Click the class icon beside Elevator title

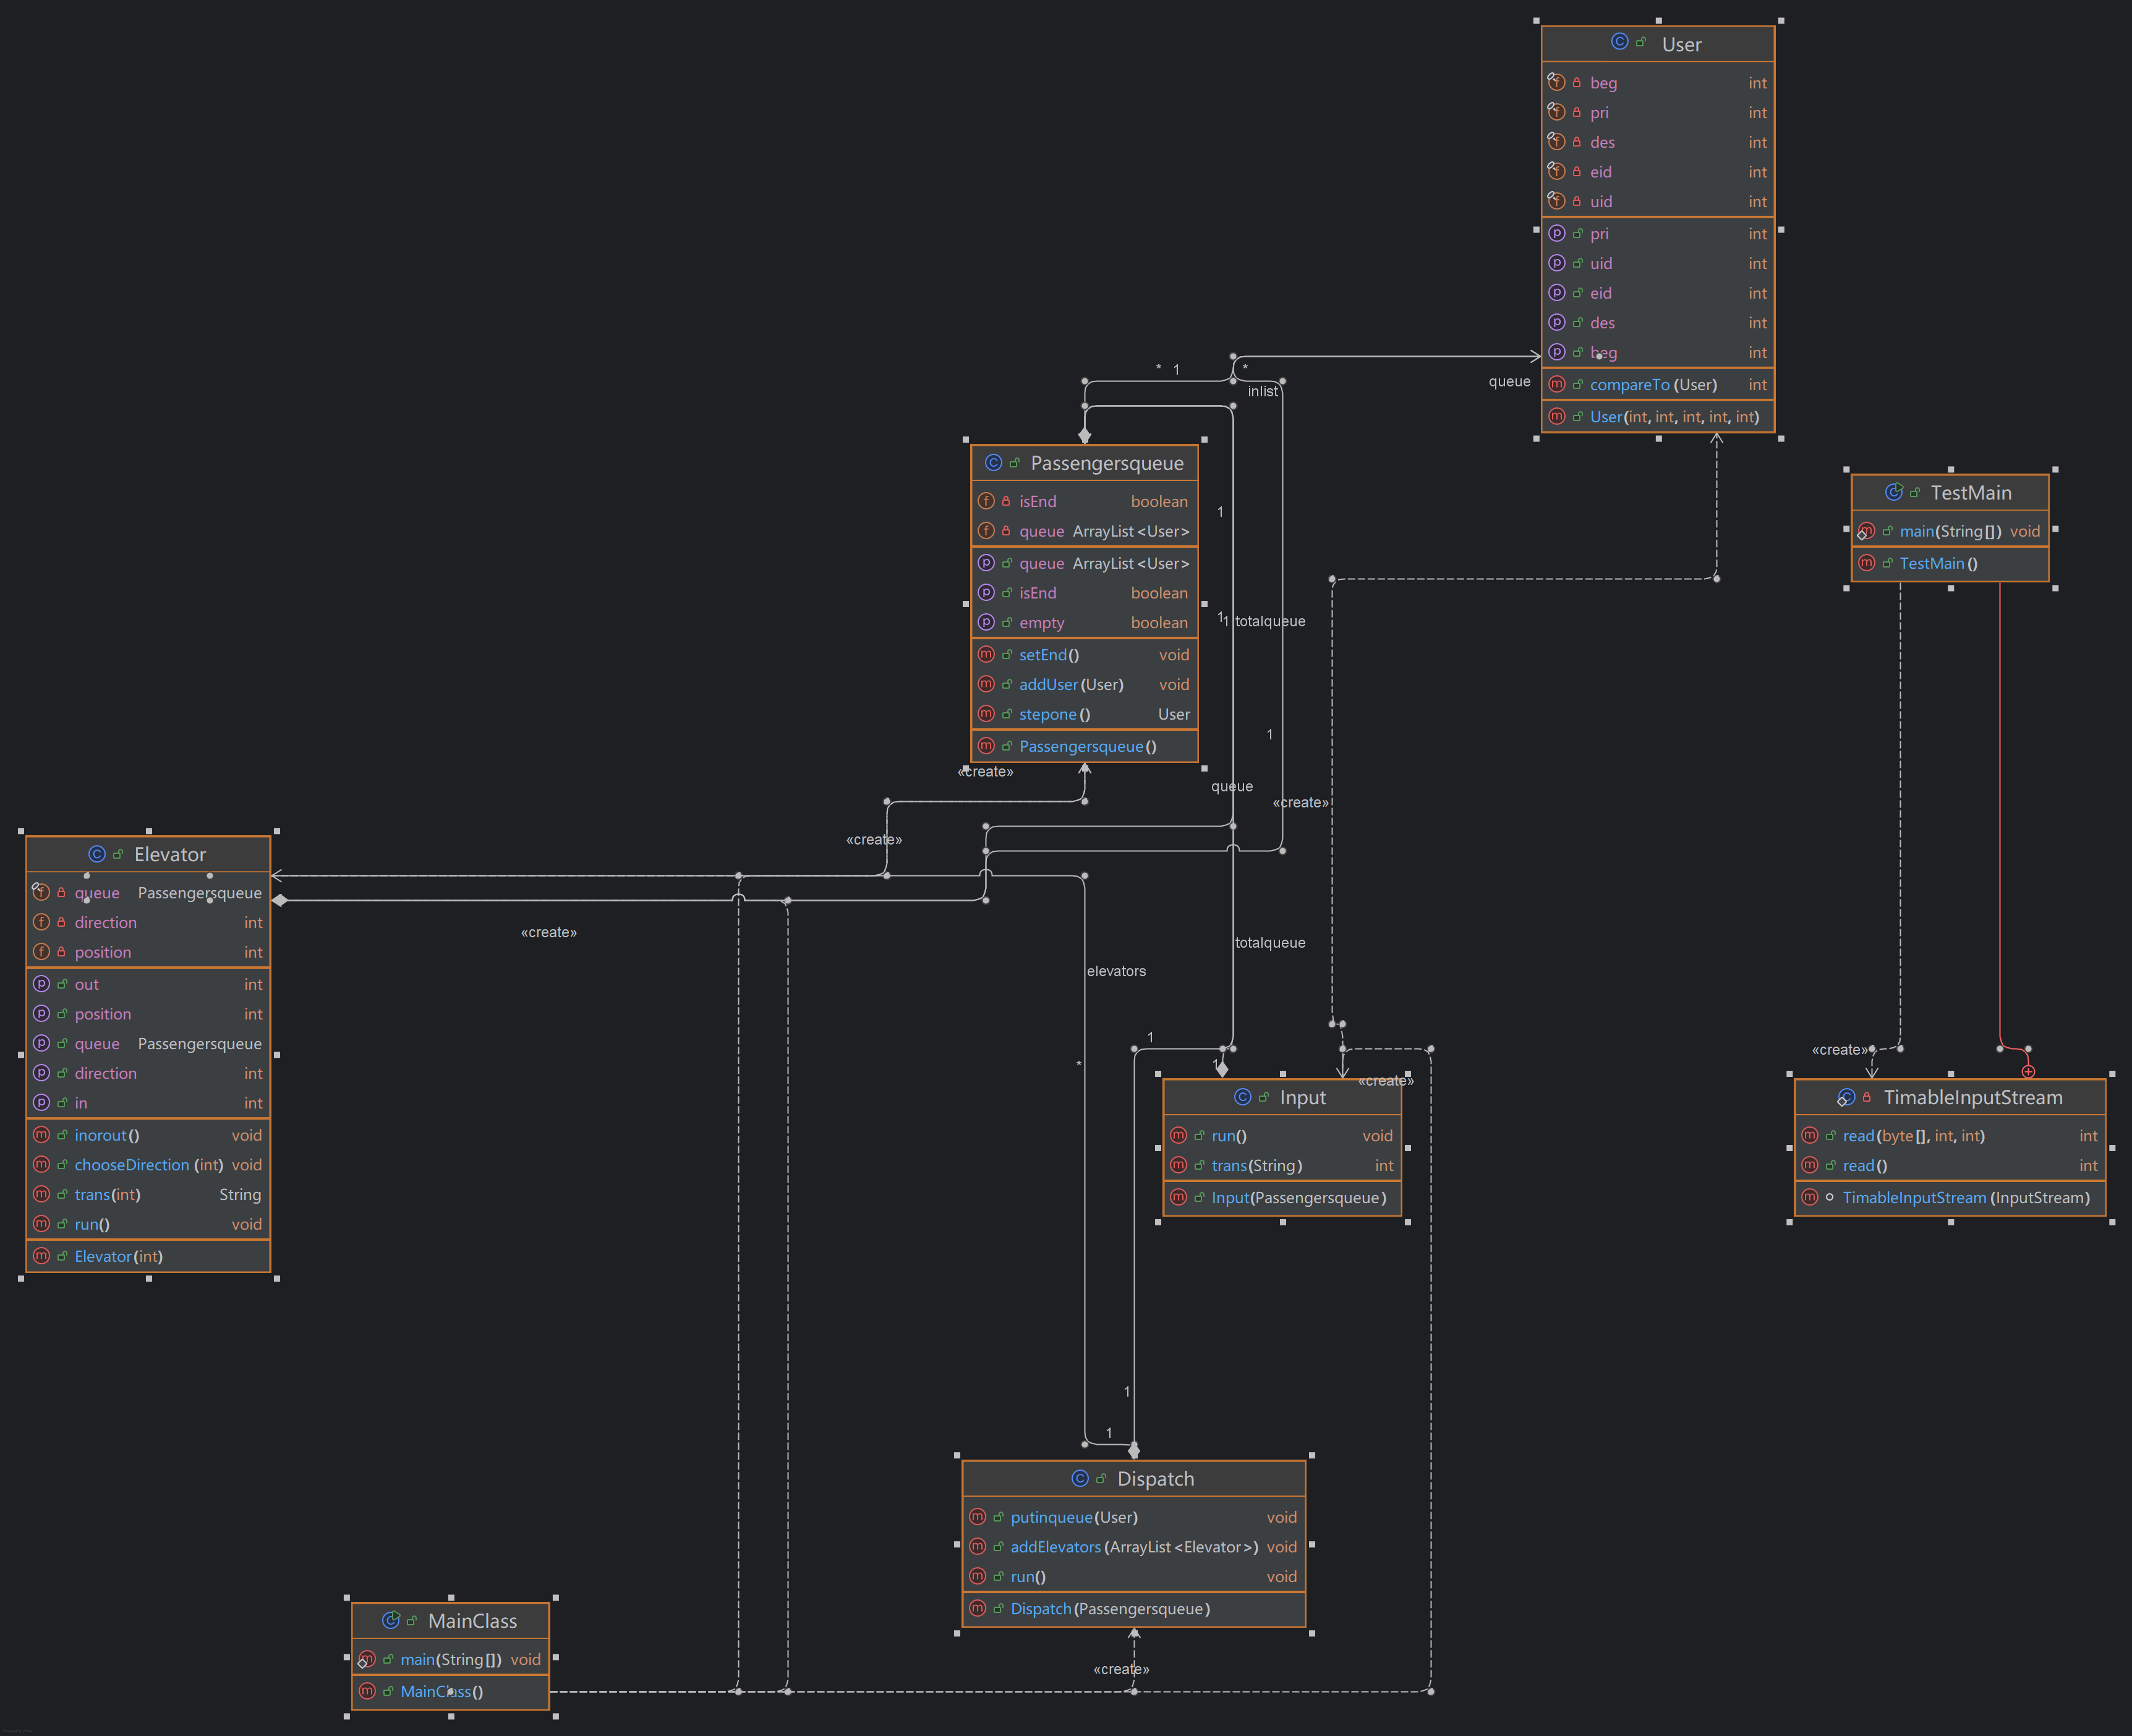(97, 854)
